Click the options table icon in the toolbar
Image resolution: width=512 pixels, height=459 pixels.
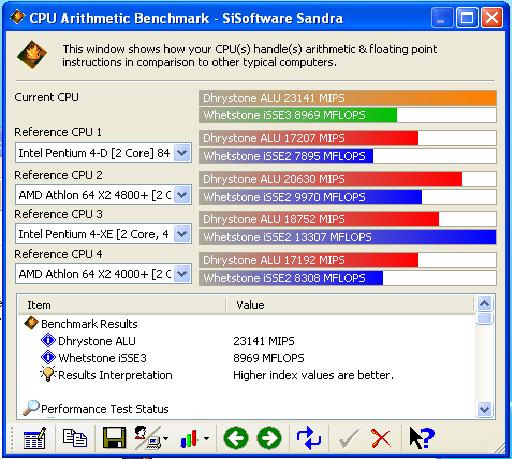pos(35,438)
